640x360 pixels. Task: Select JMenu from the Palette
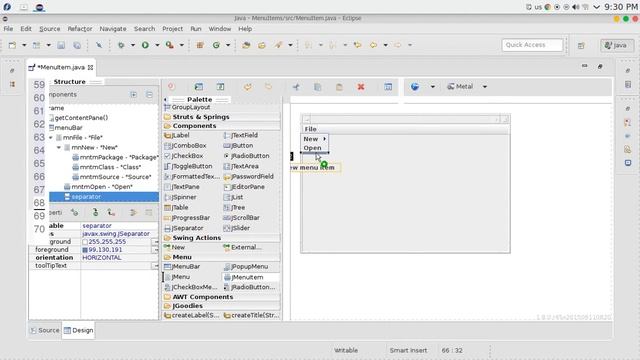click(x=177, y=277)
